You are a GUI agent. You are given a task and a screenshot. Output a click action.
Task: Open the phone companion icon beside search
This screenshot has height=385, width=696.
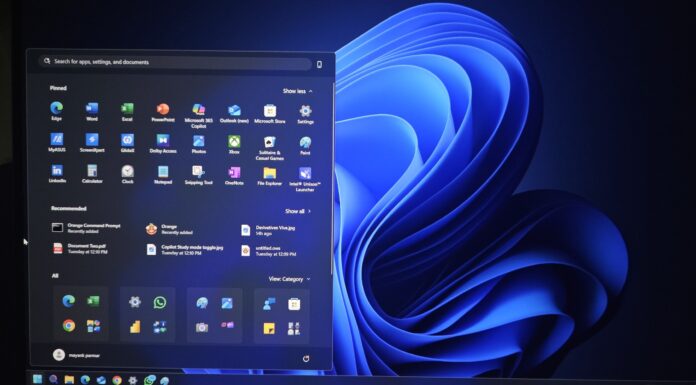tap(319, 64)
